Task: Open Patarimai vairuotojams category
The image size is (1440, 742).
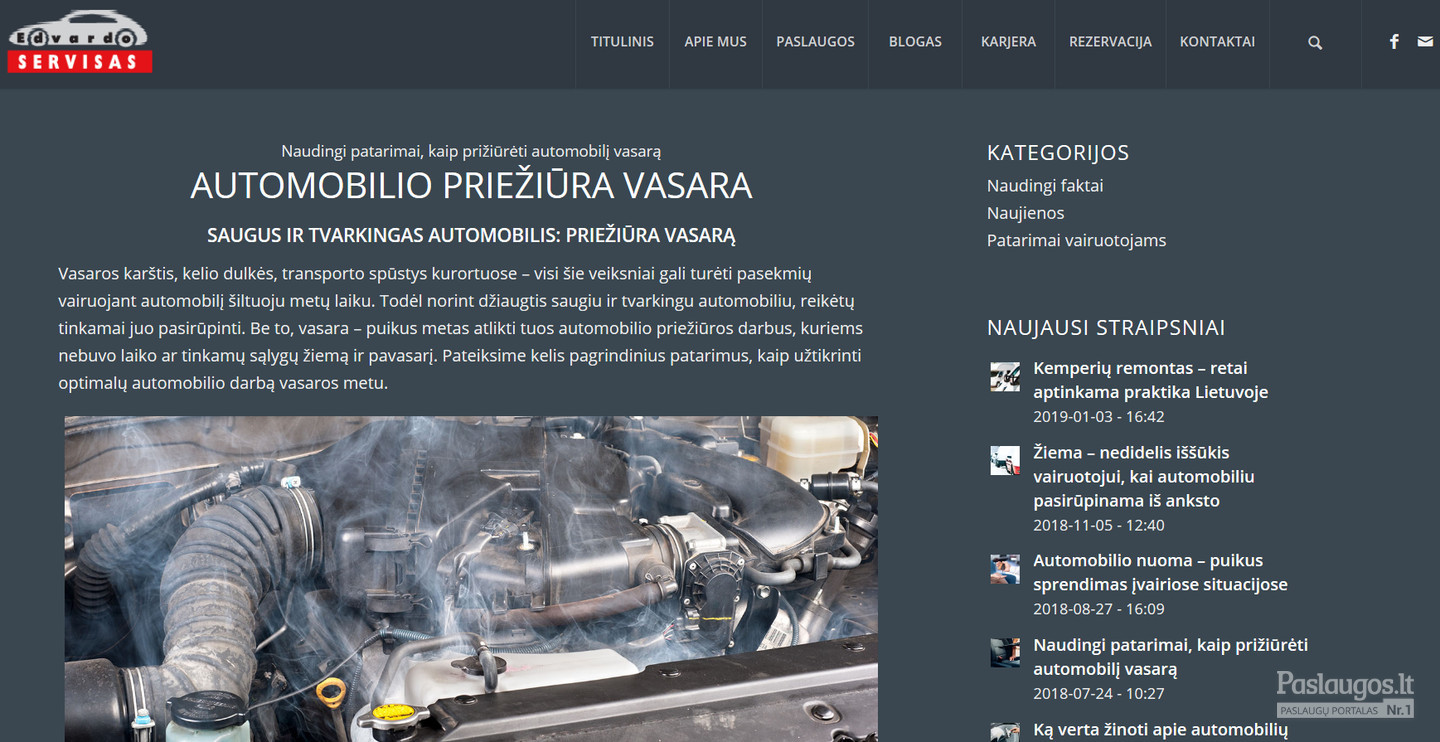Action: [1077, 240]
